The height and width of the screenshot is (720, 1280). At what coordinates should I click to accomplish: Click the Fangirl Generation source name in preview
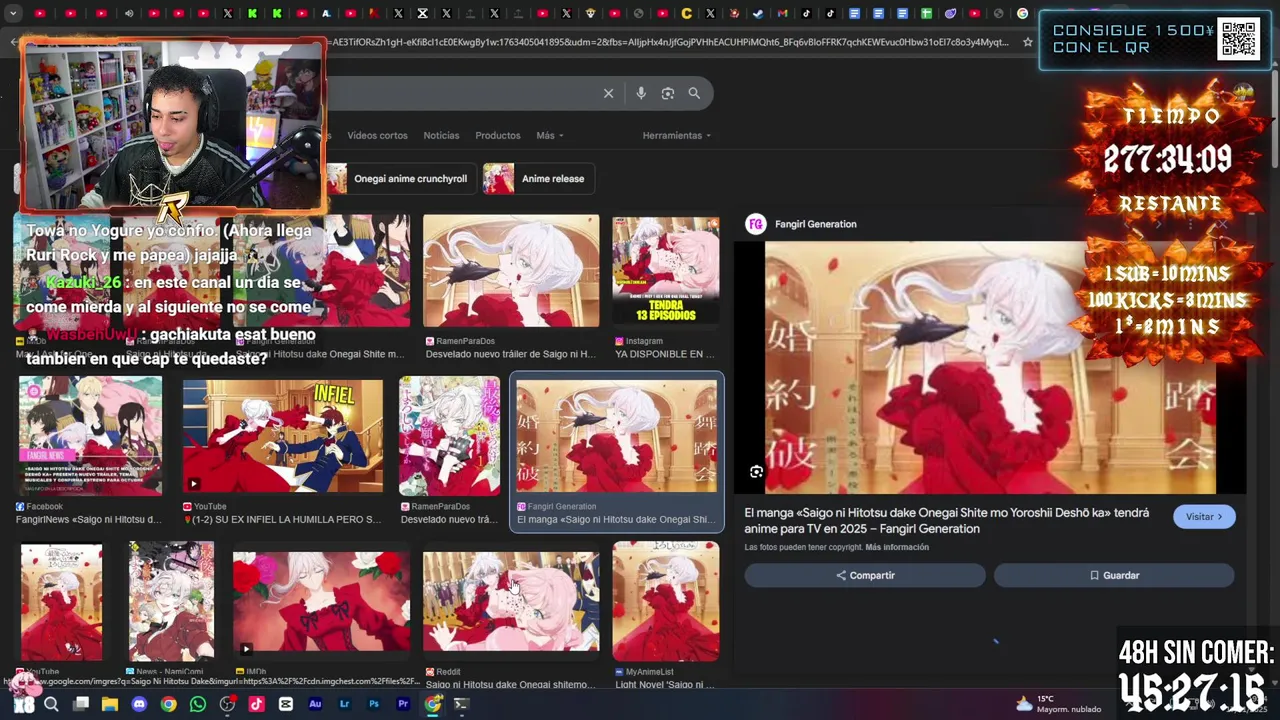point(815,224)
